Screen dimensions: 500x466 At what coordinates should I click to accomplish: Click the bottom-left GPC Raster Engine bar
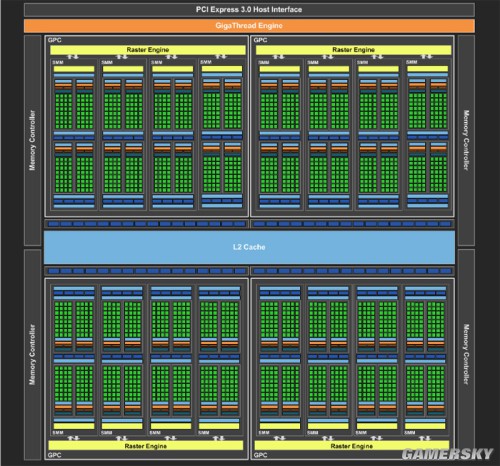point(146,446)
